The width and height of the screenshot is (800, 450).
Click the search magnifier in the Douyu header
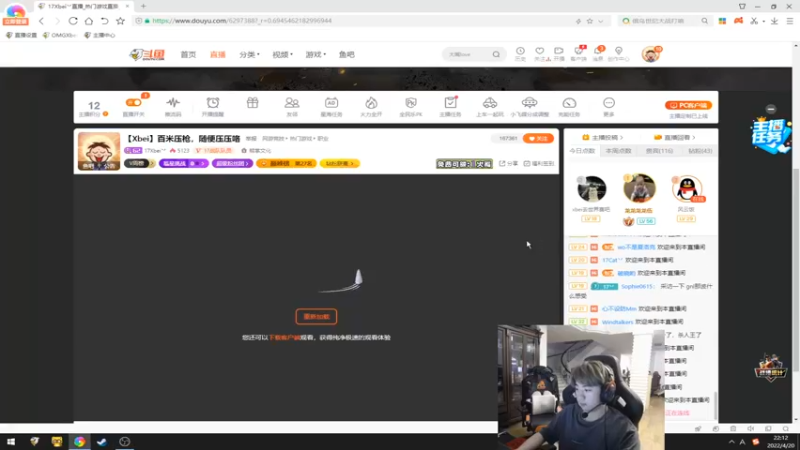(496, 54)
